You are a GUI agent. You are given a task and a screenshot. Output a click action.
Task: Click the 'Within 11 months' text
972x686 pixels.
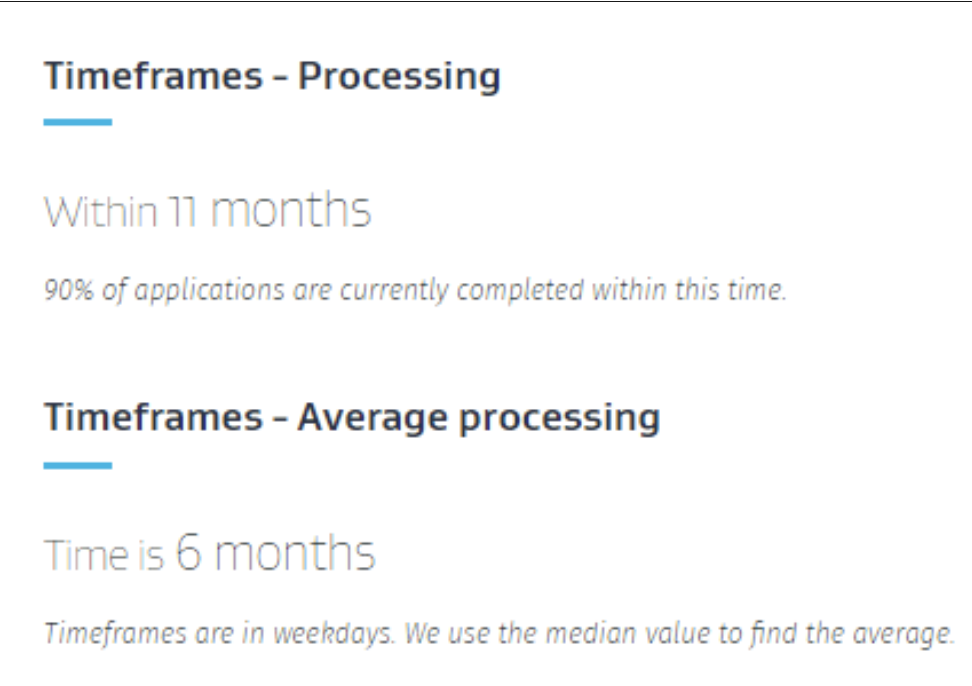(x=208, y=210)
